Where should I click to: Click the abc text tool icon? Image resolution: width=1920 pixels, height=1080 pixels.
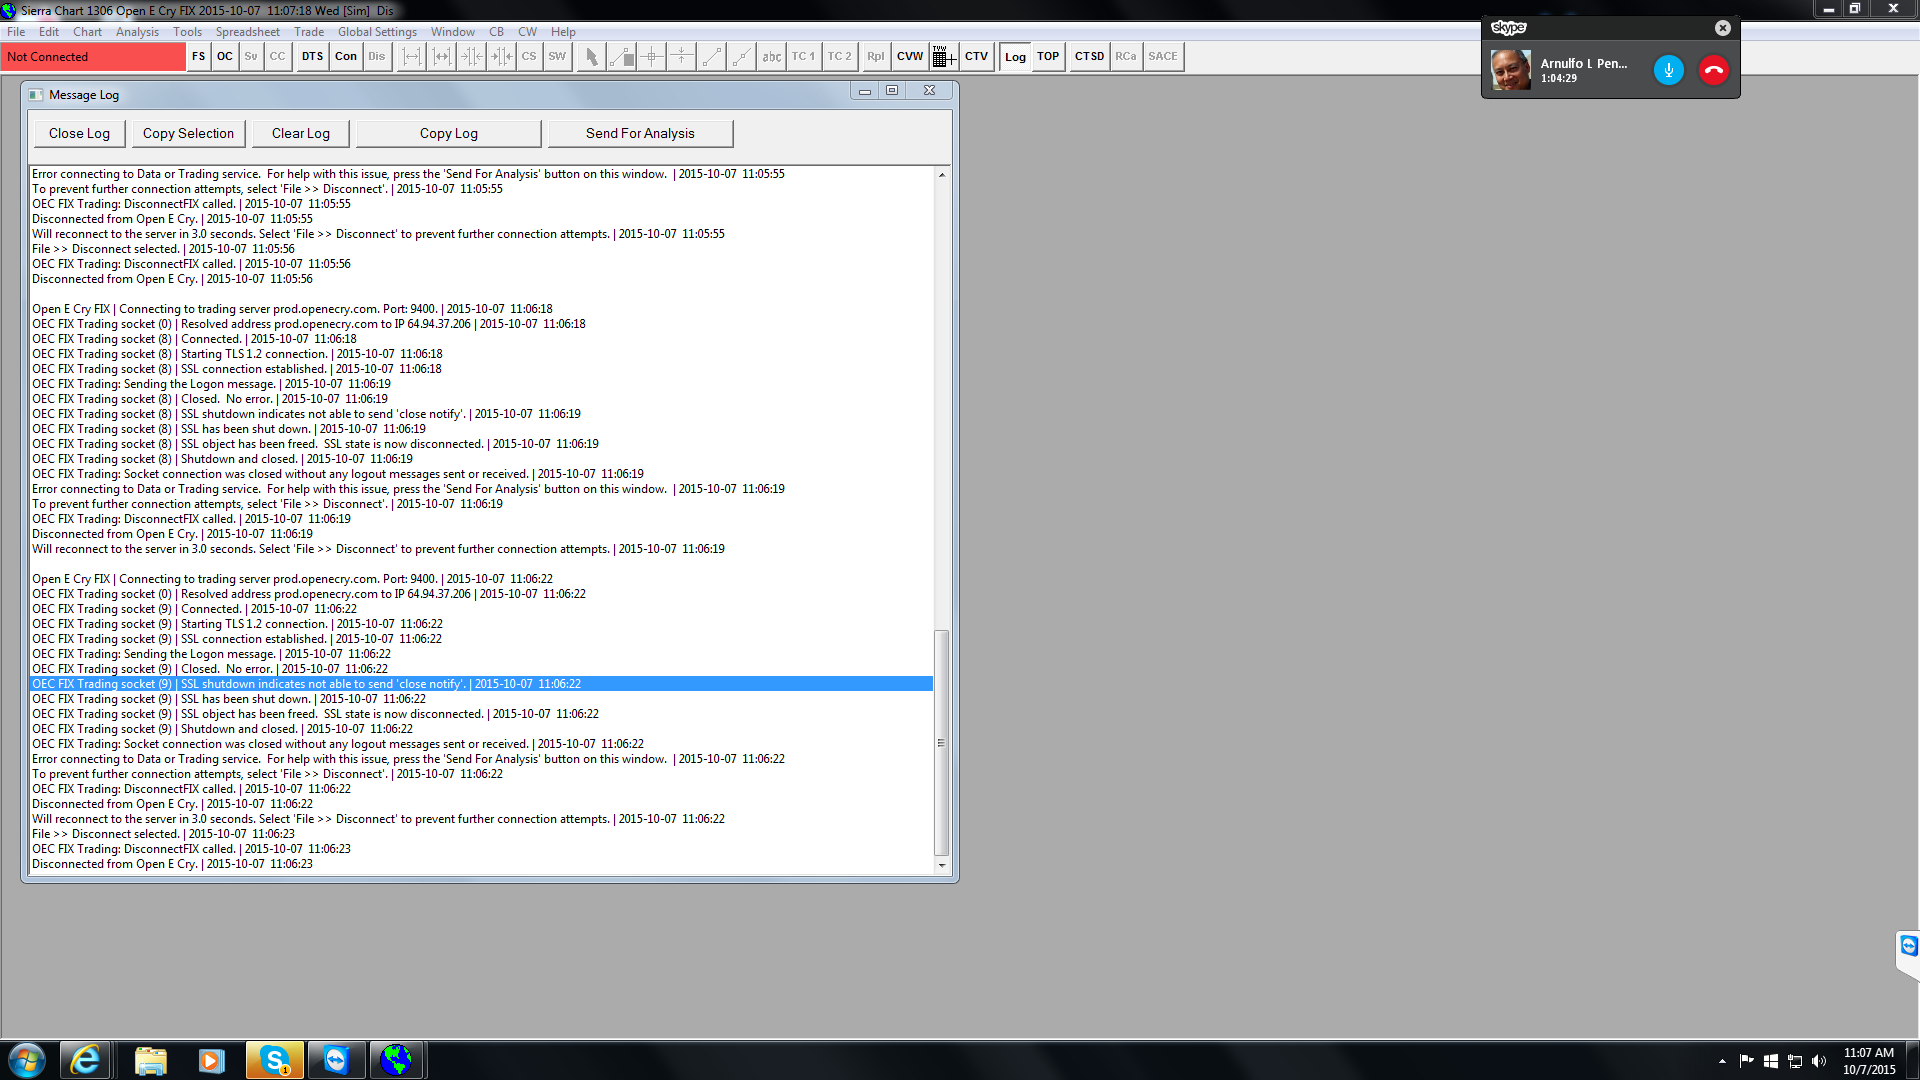click(771, 57)
